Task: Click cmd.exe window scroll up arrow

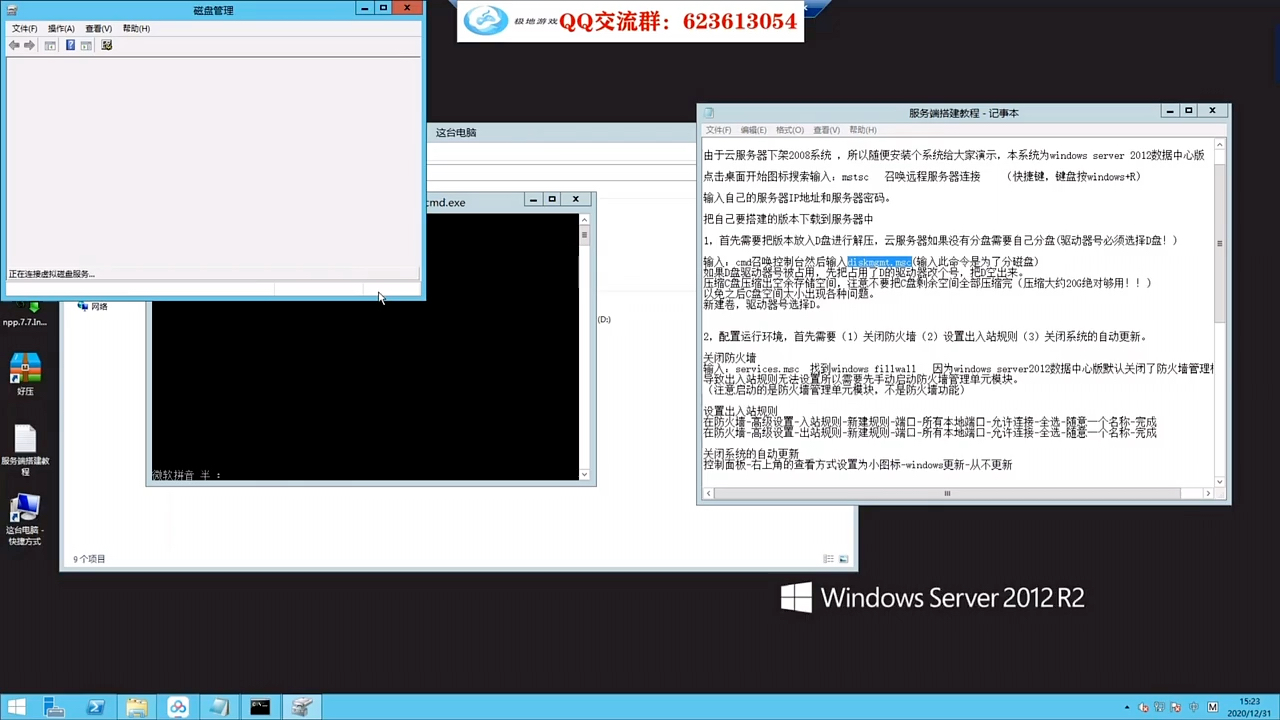Action: point(584,220)
